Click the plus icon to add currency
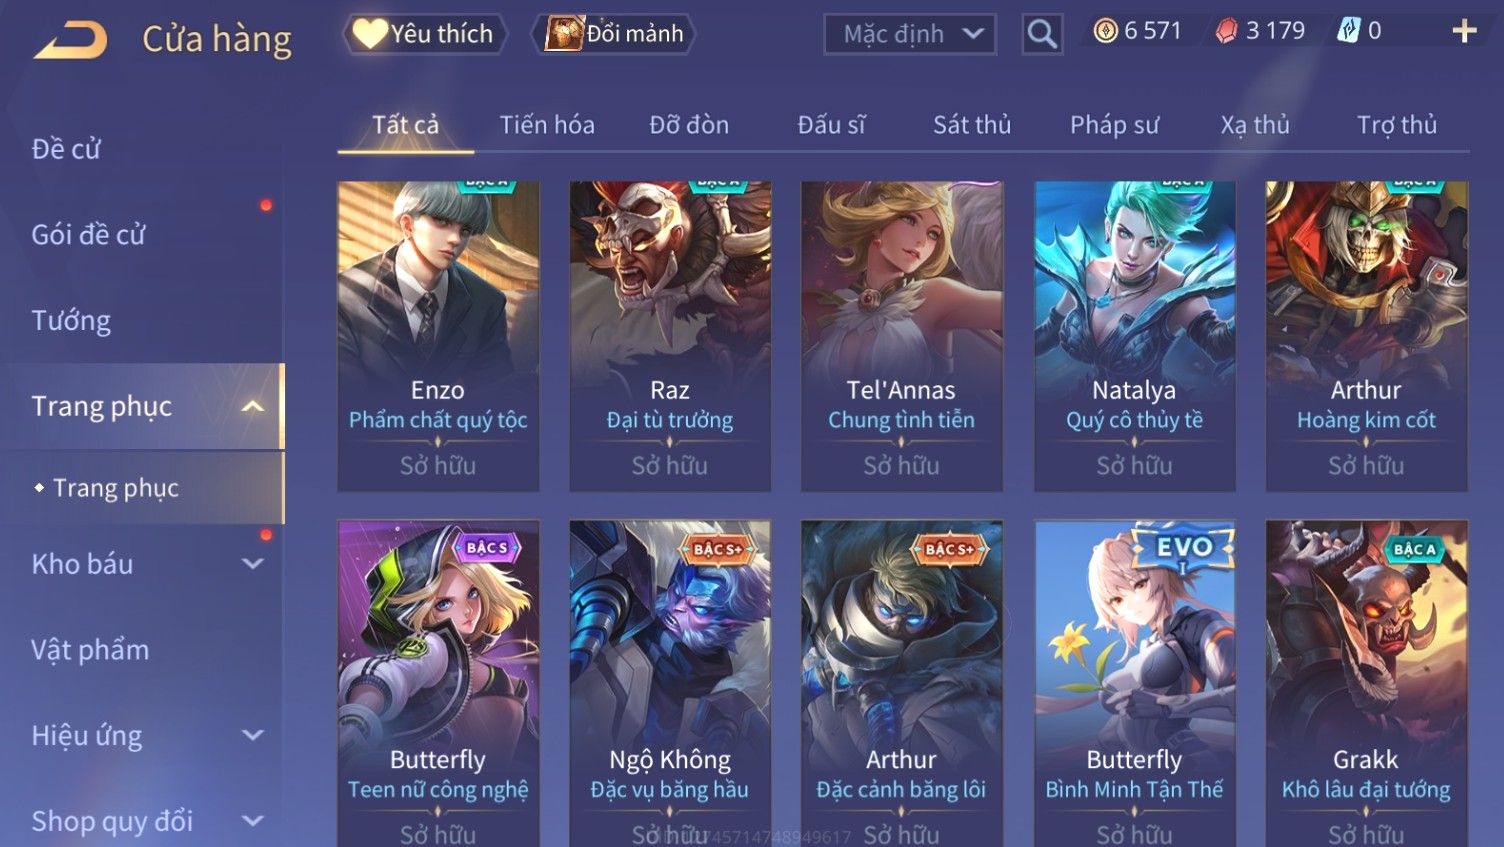 (x=1464, y=32)
